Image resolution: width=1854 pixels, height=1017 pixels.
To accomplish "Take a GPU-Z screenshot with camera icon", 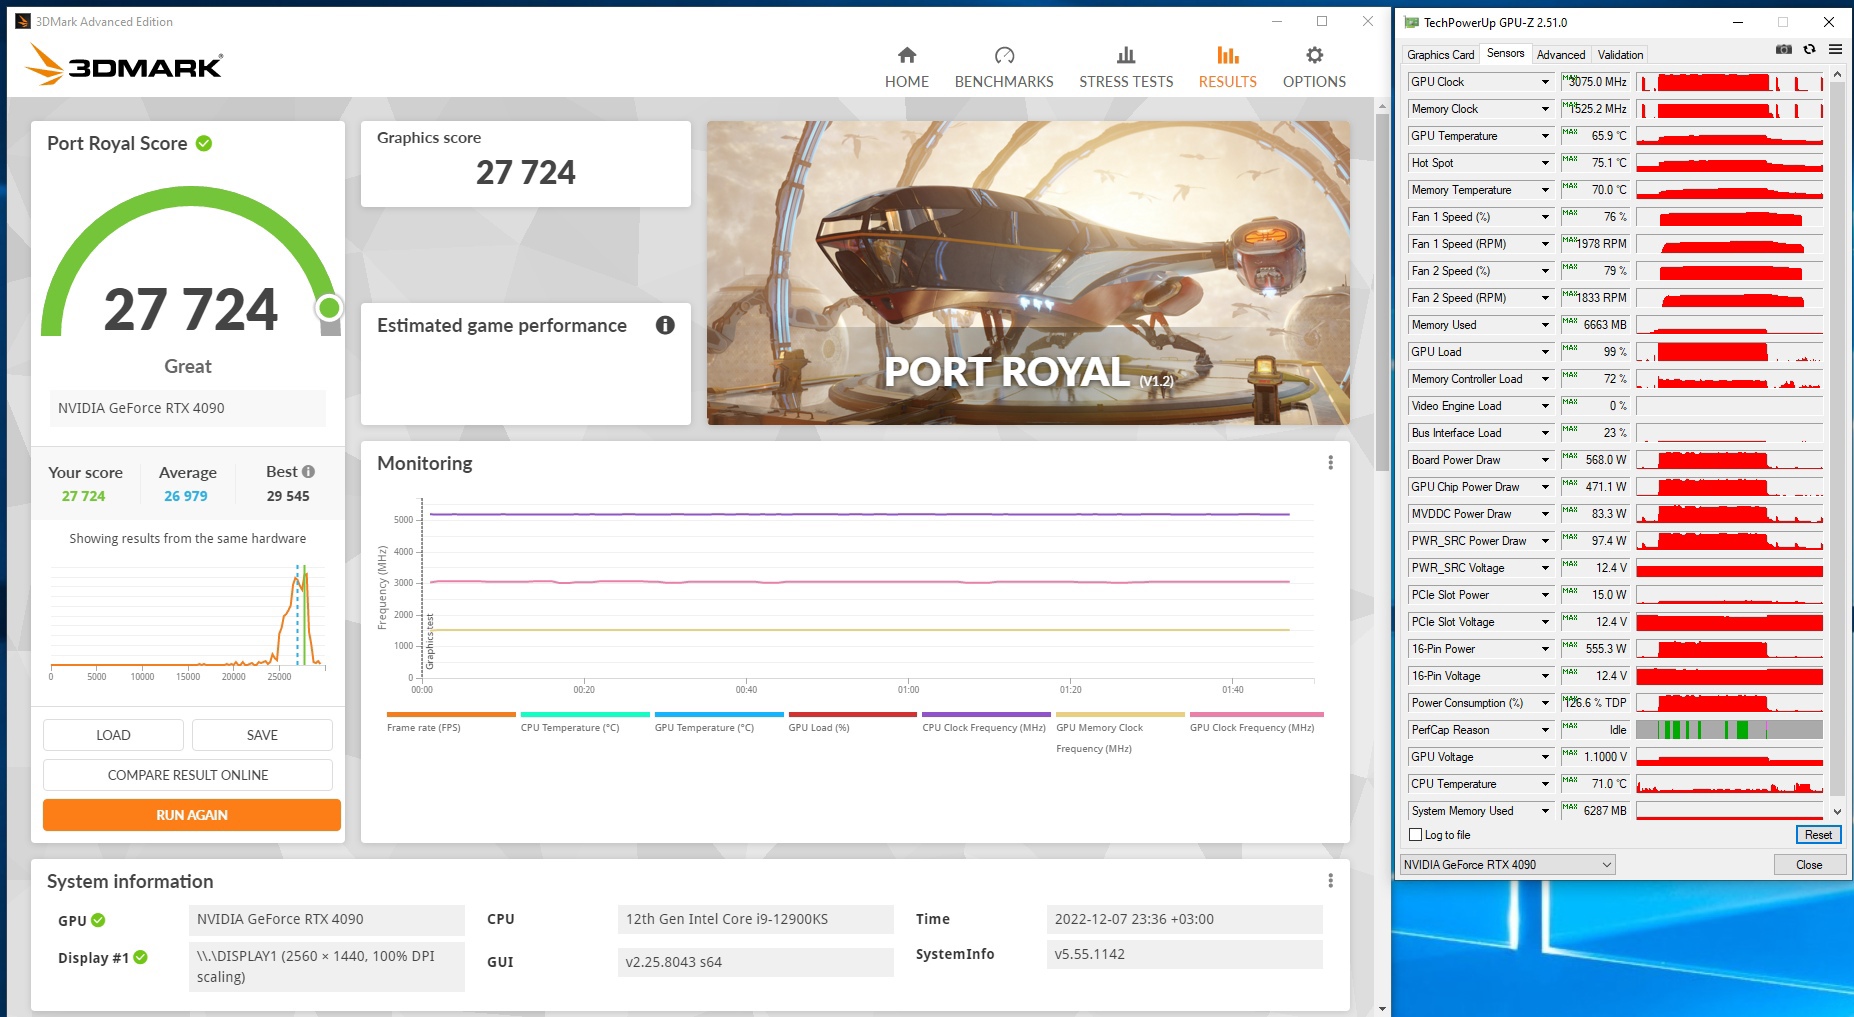I will 1783,49.
